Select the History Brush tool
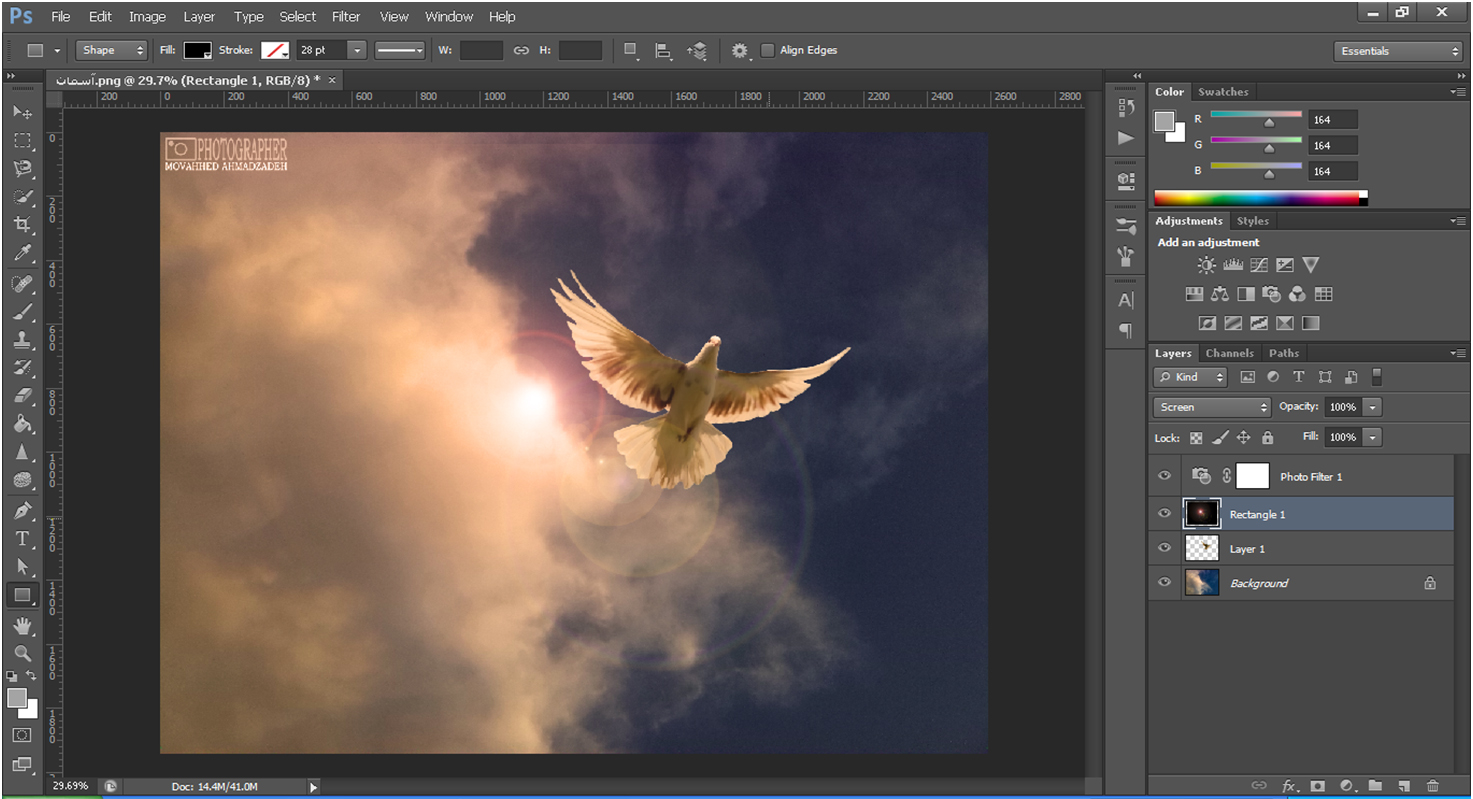Image resolution: width=1473 pixels, height=799 pixels. pos(22,367)
